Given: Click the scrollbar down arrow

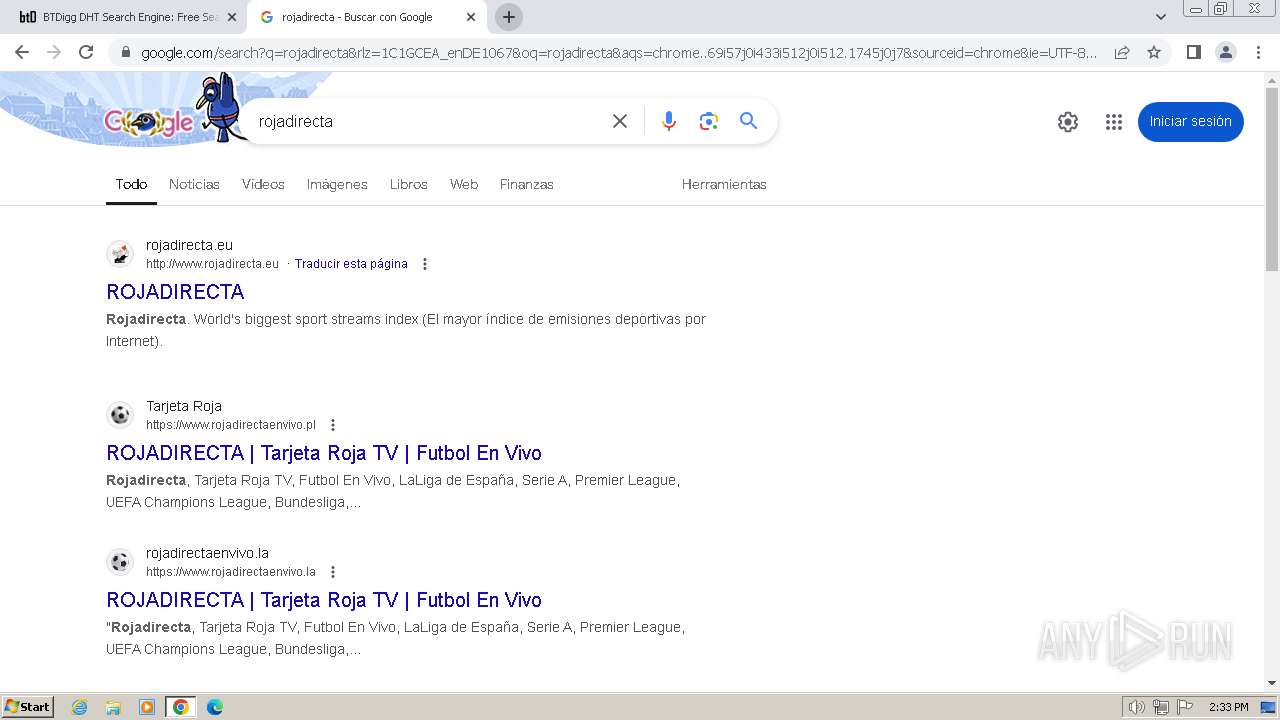Looking at the screenshot, I should tap(1272, 683).
